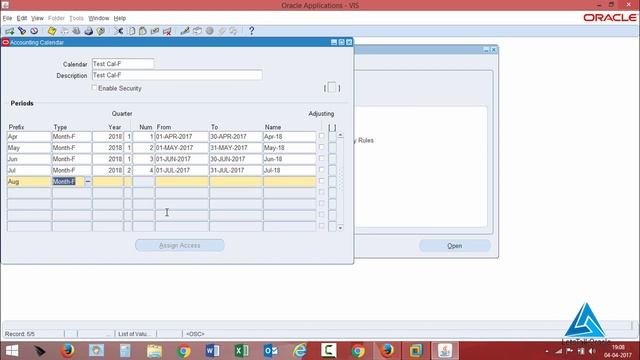Open the Tools menu
The image size is (640, 360).
point(76,18)
